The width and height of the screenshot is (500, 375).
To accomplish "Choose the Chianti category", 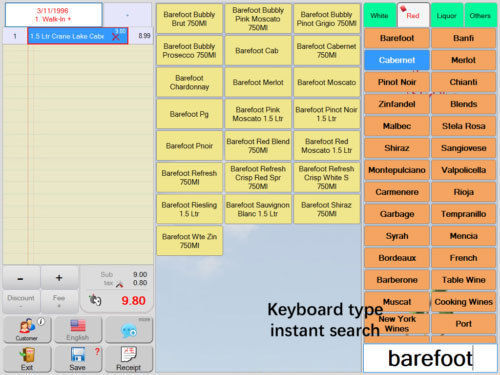I will (x=464, y=82).
